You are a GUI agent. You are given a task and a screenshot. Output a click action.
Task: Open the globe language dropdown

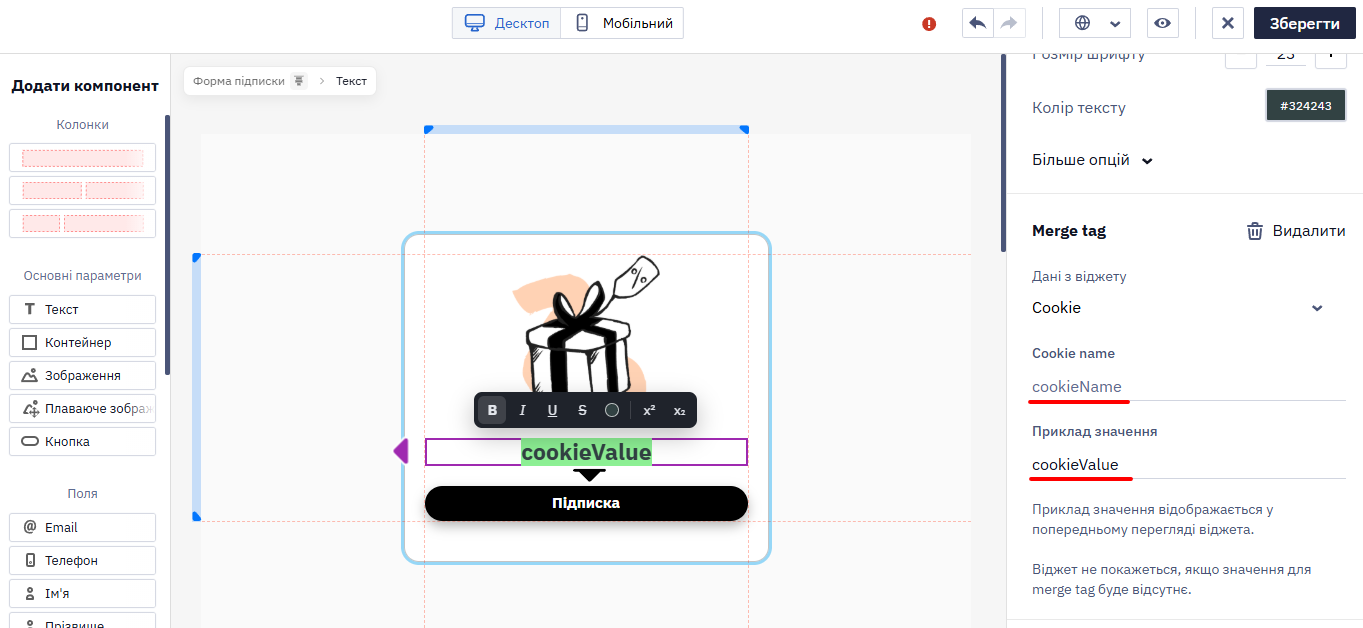(x=1095, y=23)
